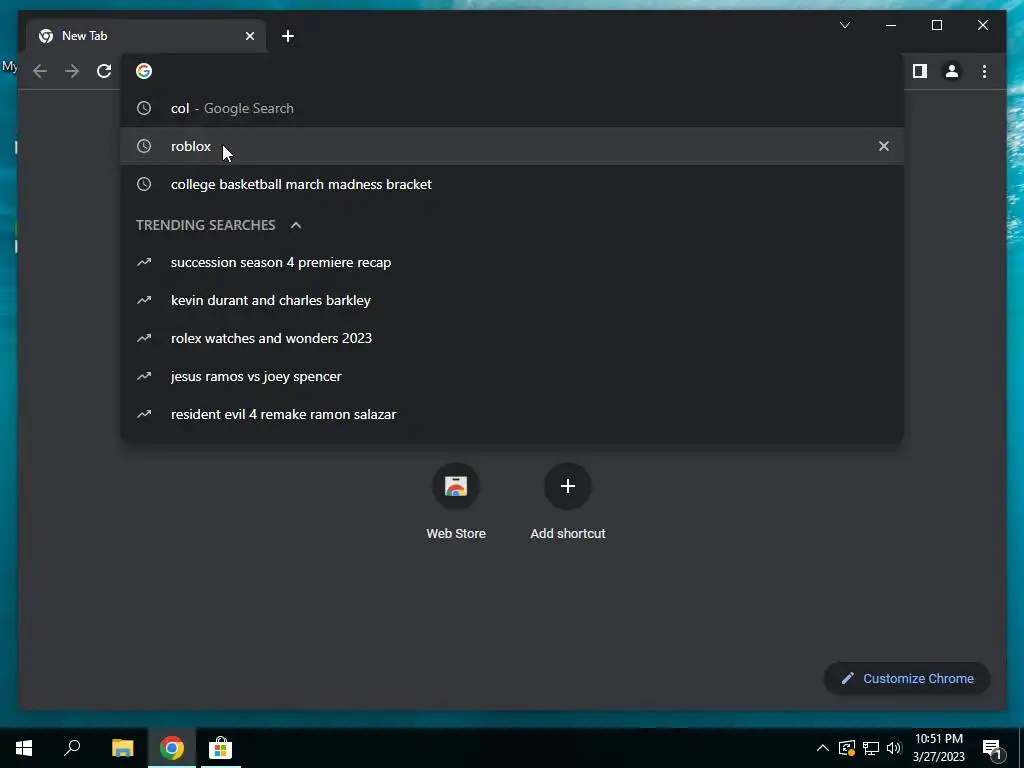Click trending icon beside rolex watches
The width and height of the screenshot is (1024, 768).
[x=144, y=338]
